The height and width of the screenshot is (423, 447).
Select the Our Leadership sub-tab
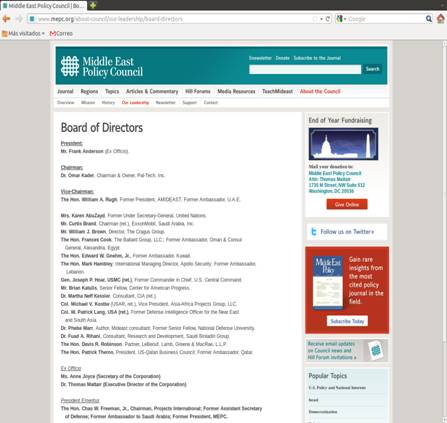tap(135, 103)
